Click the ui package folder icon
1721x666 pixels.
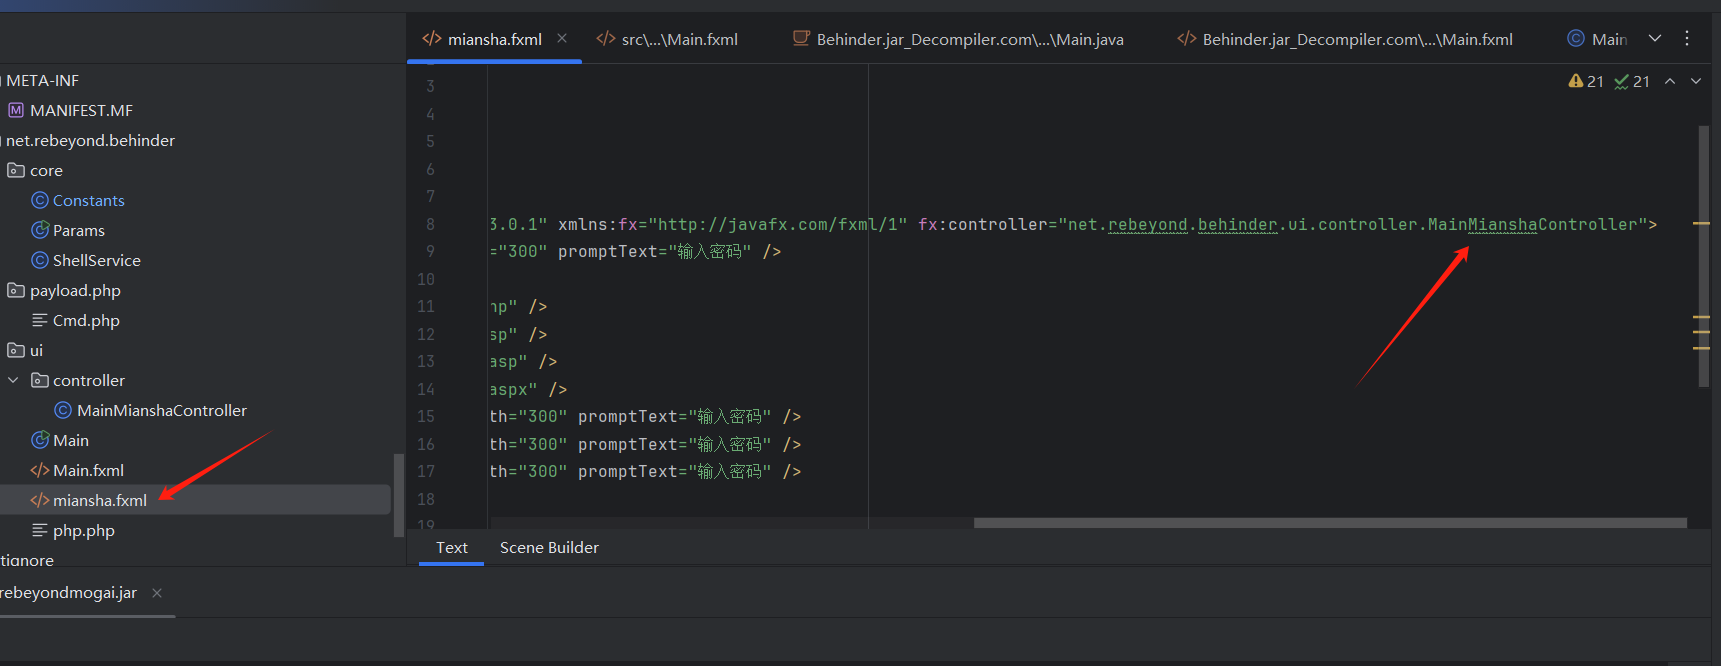tap(16, 350)
